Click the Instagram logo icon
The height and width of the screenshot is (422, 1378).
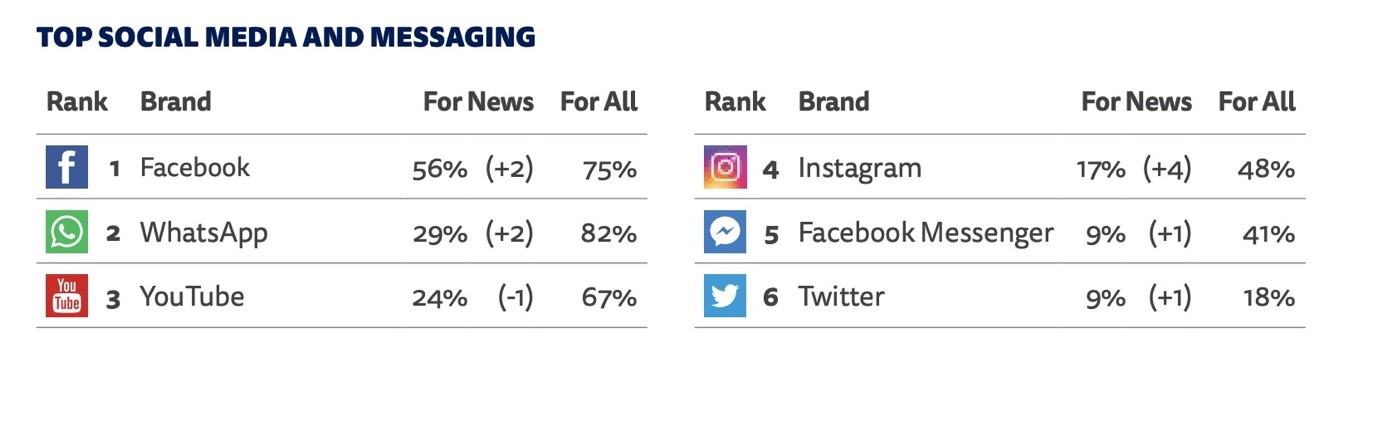point(725,167)
